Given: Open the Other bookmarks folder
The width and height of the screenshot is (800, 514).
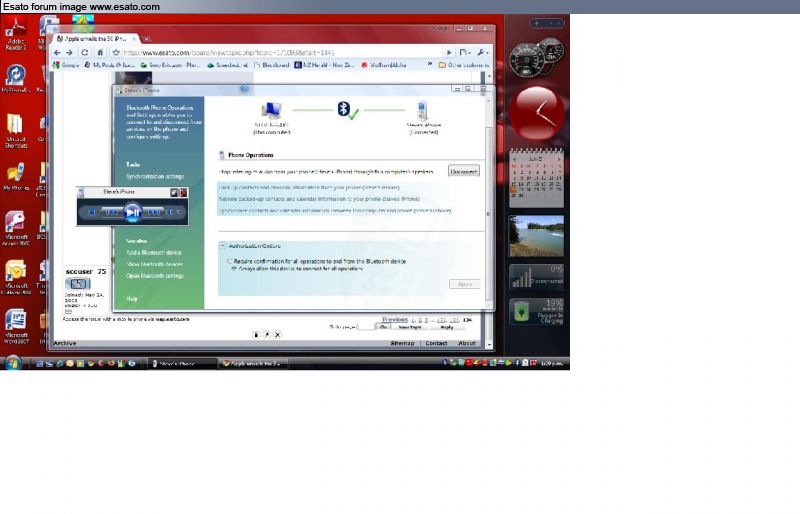Looking at the screenshot, I should pos(463,65).
